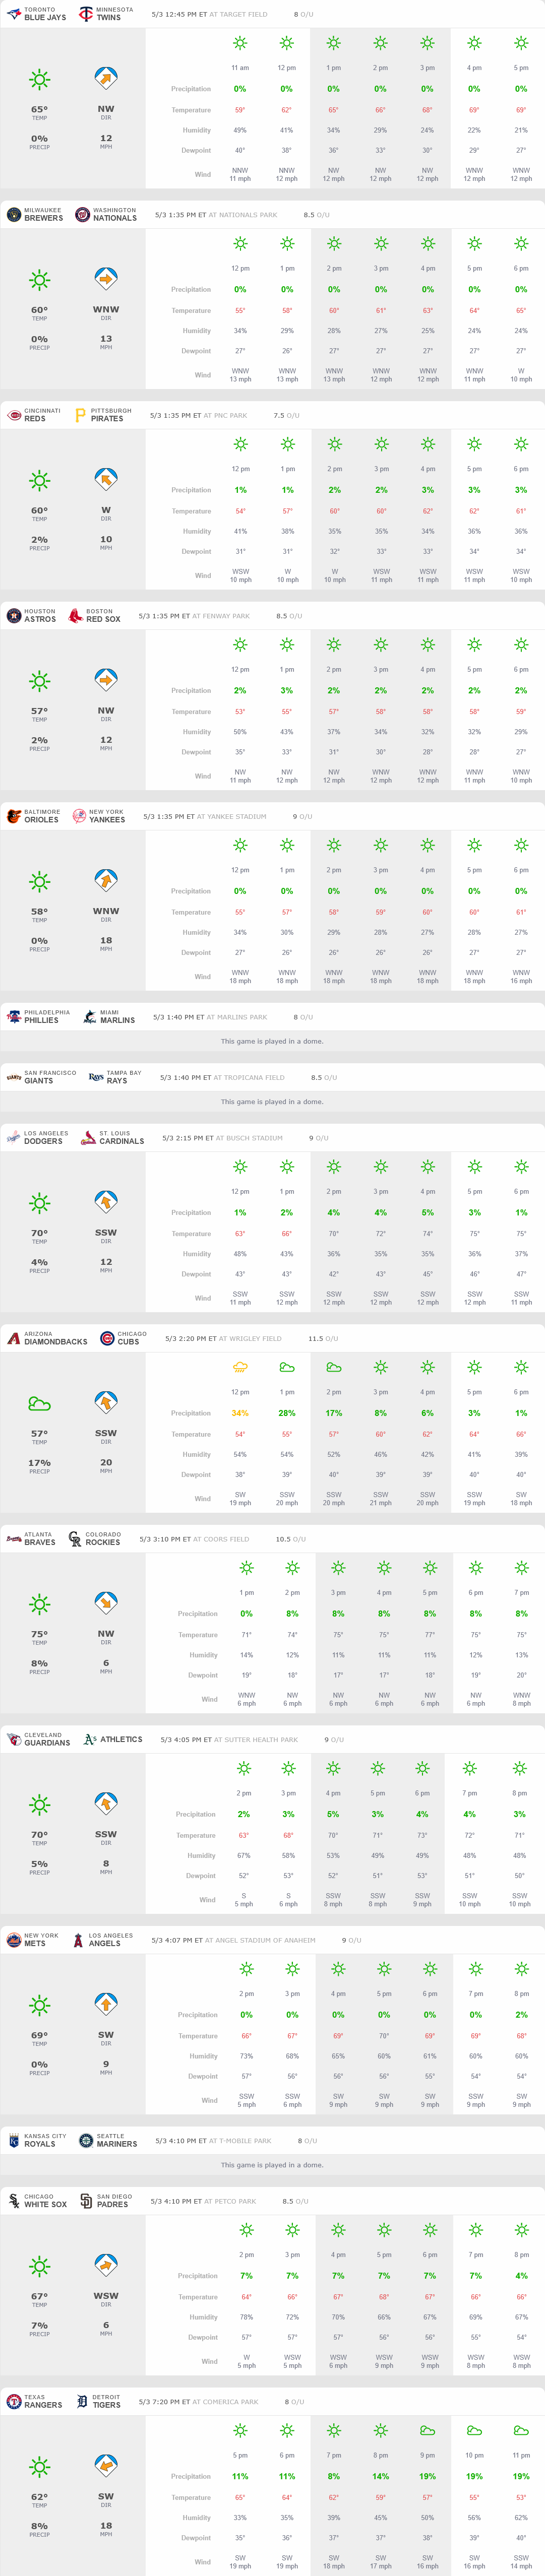Image resolution: width=545 pixels, height=2576 pixels.
Task: Click the SSW wind field icon for Dodgers-Cardinals
Action: [x=106, y=1201]
